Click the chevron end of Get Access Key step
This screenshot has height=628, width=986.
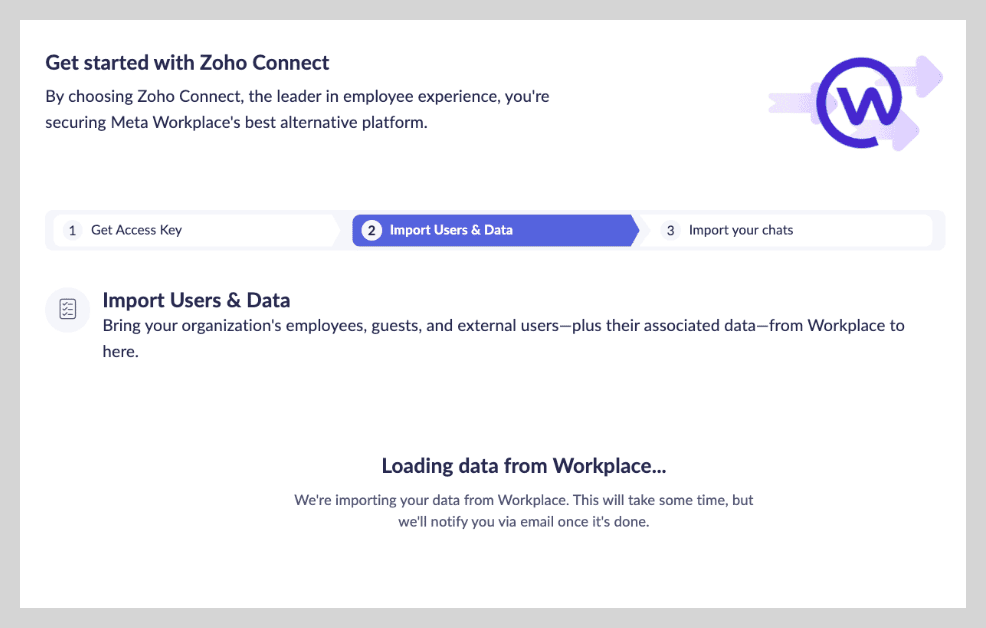(333, 230)
